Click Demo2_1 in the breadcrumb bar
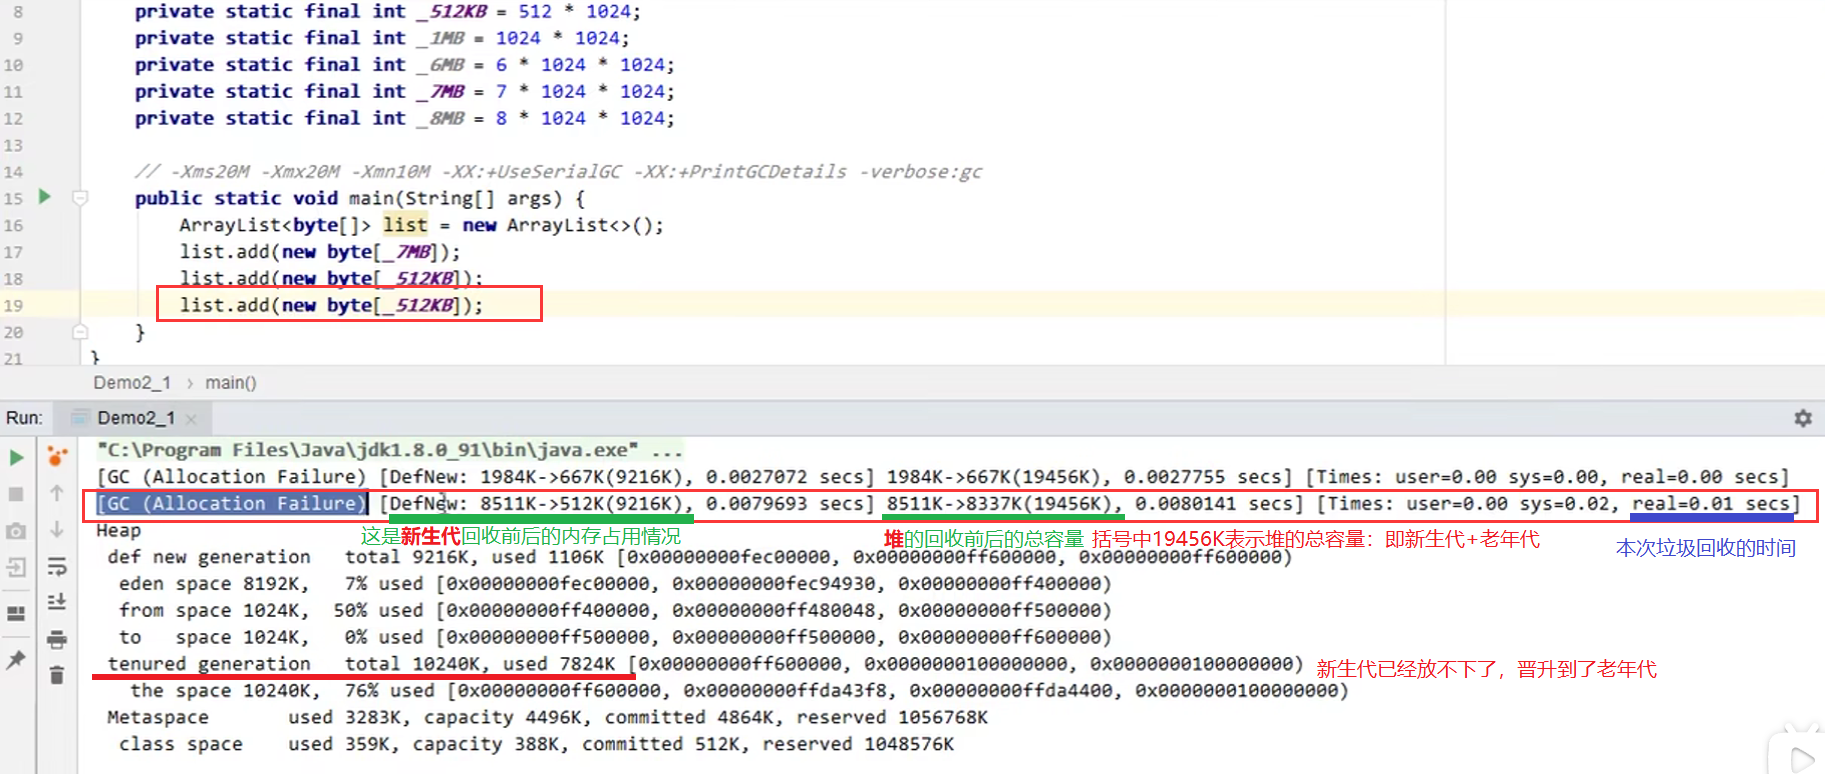 click(132, 383)
